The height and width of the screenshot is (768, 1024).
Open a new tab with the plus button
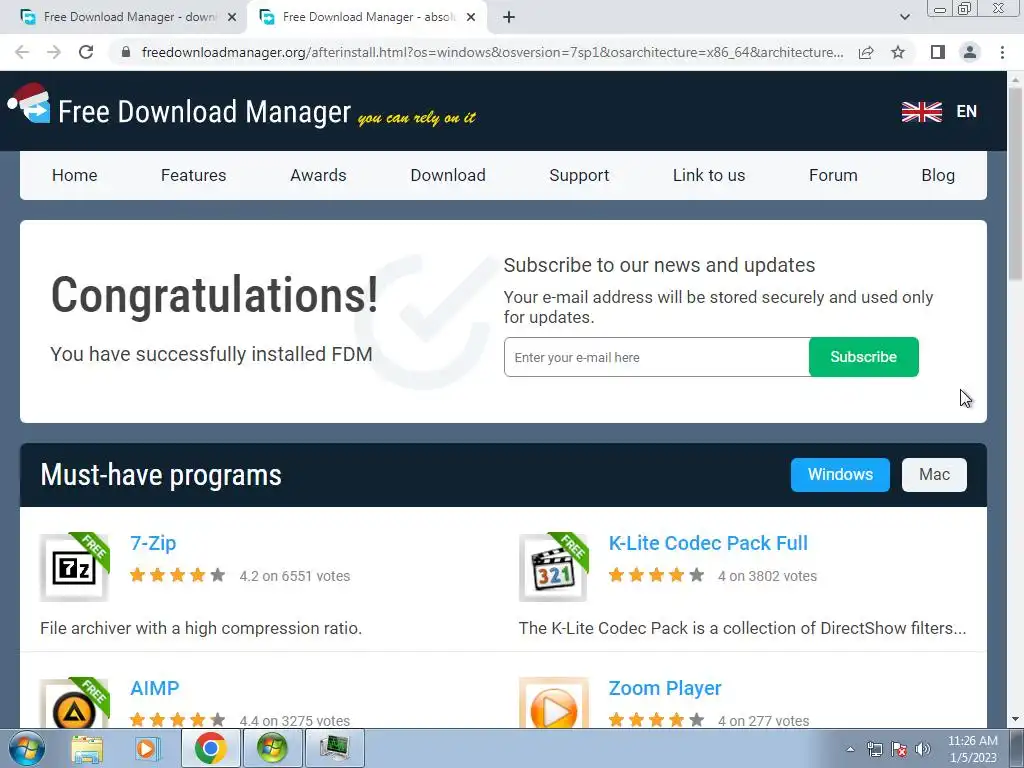point(509,18)
